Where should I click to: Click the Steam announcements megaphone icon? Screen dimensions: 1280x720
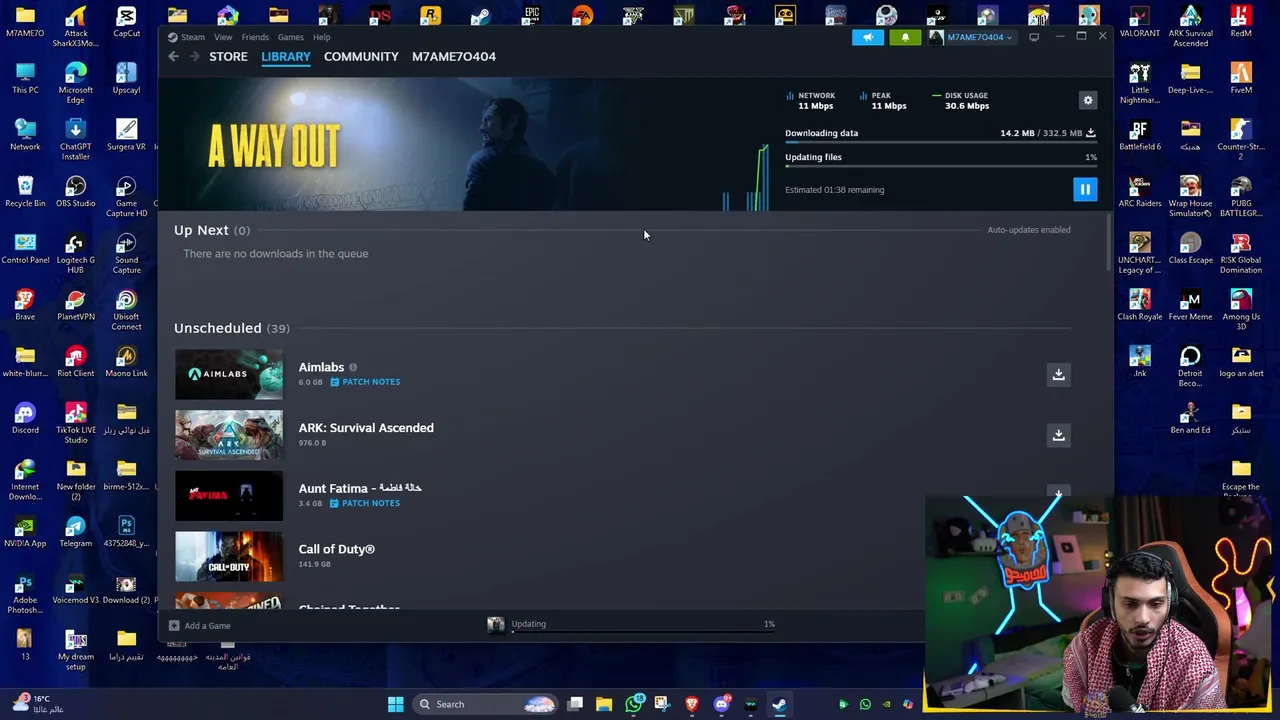pyautogui.click(x=868, y=37)
